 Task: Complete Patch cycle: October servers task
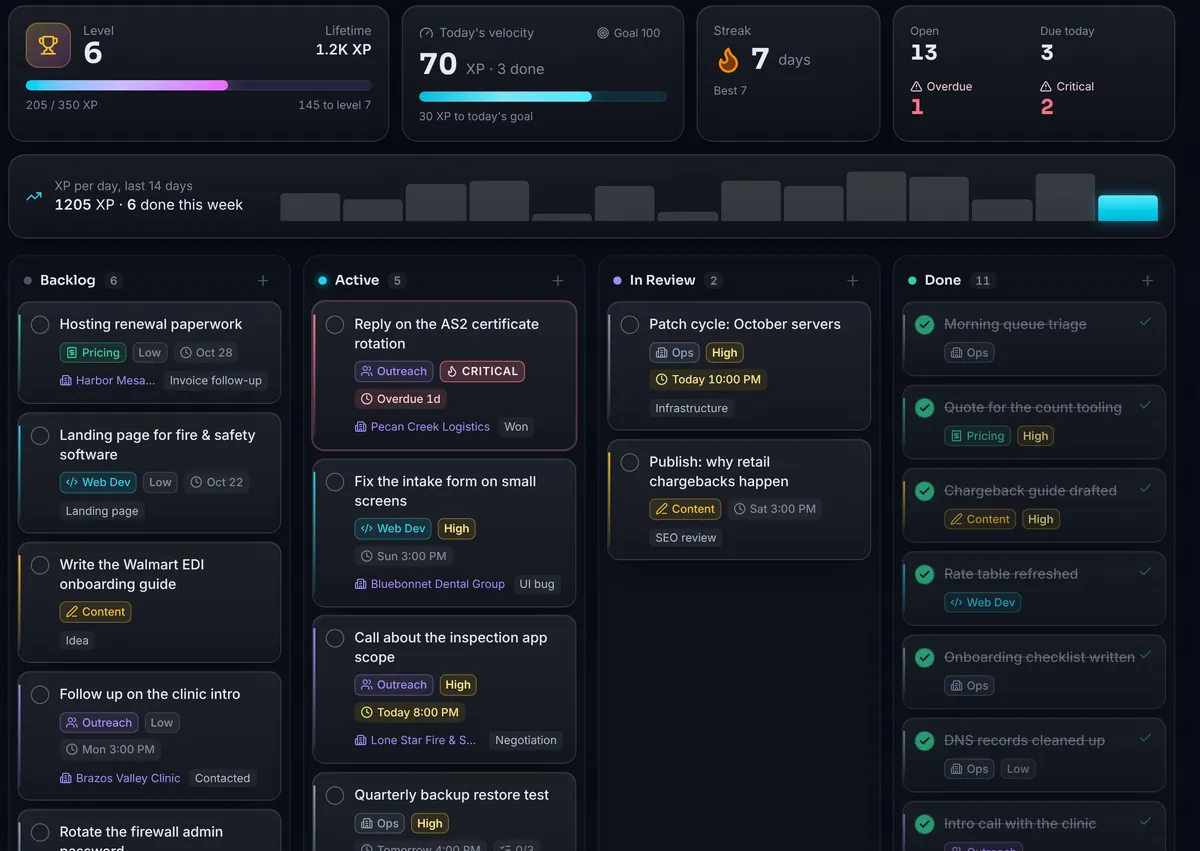630,325
